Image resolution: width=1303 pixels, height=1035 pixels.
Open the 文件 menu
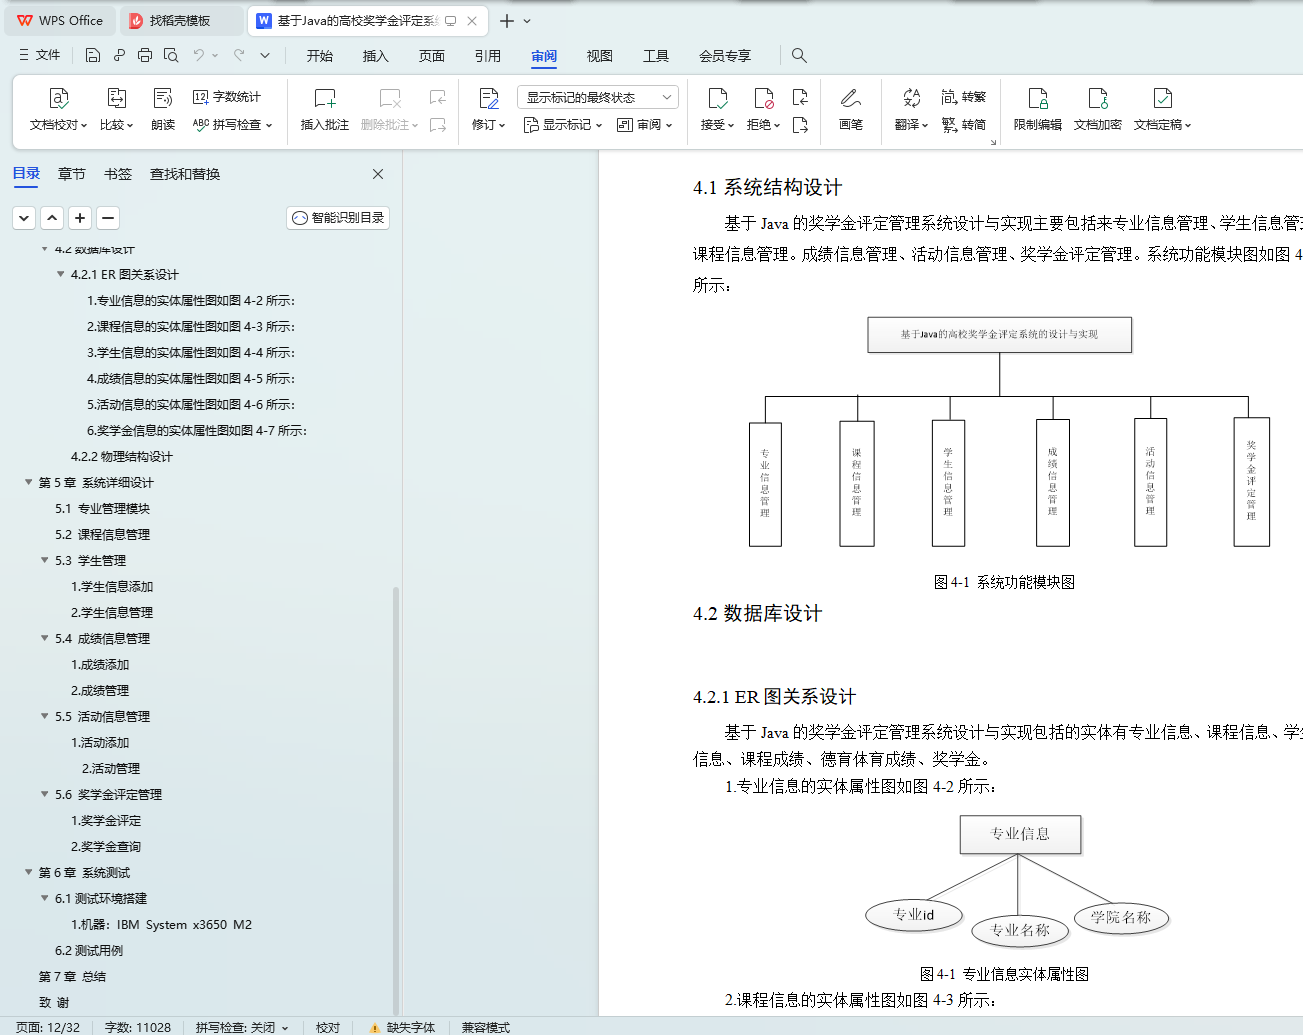coord(40,55)
